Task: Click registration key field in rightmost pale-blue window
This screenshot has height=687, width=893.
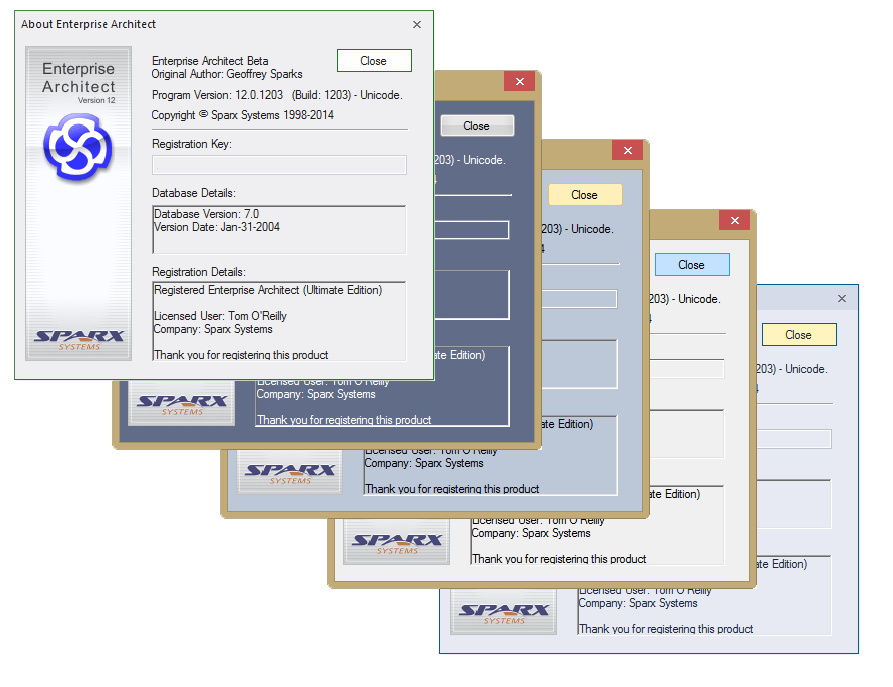Action: [794, 439]
